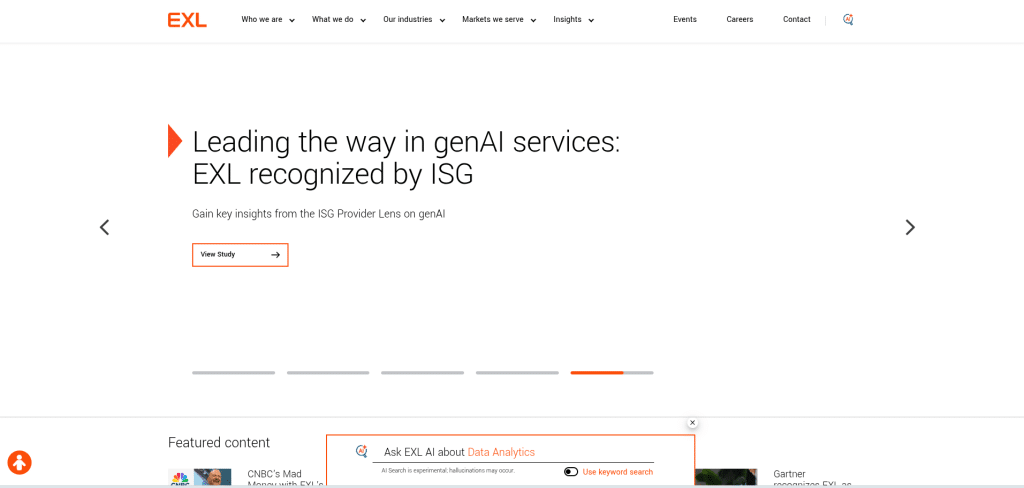Click the View Study button

tap(240, 255)
